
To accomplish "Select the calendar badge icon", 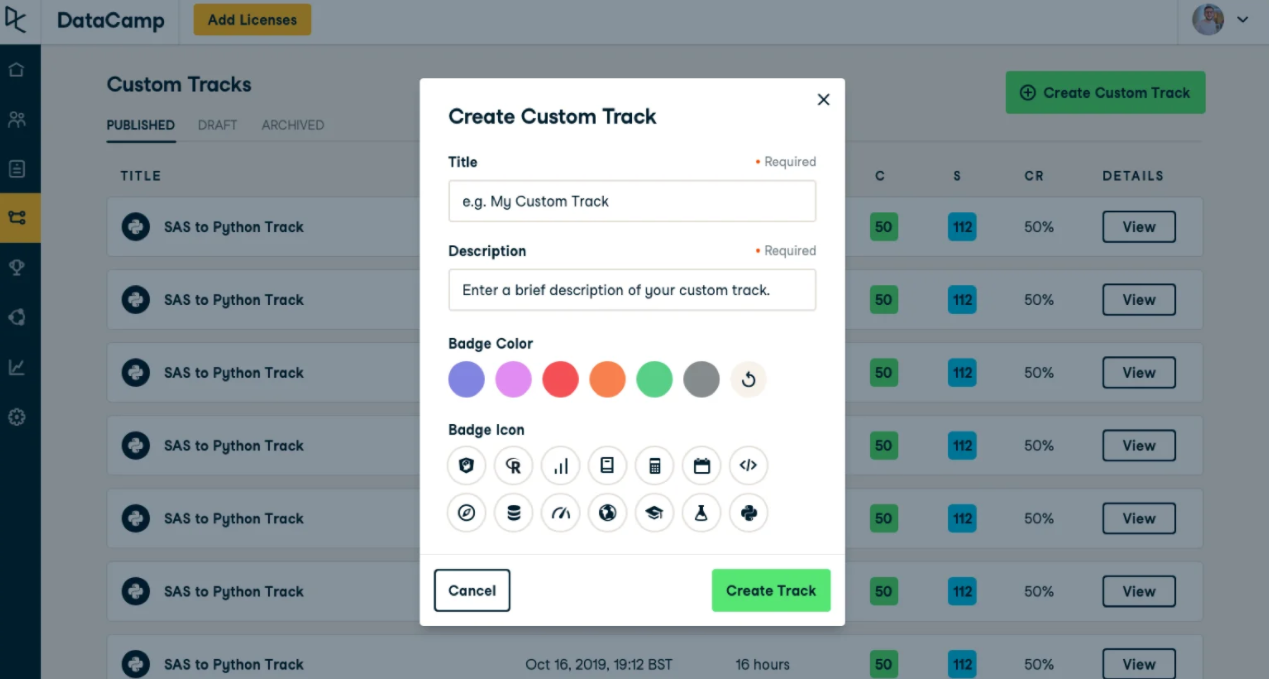I will click(701, 465).
